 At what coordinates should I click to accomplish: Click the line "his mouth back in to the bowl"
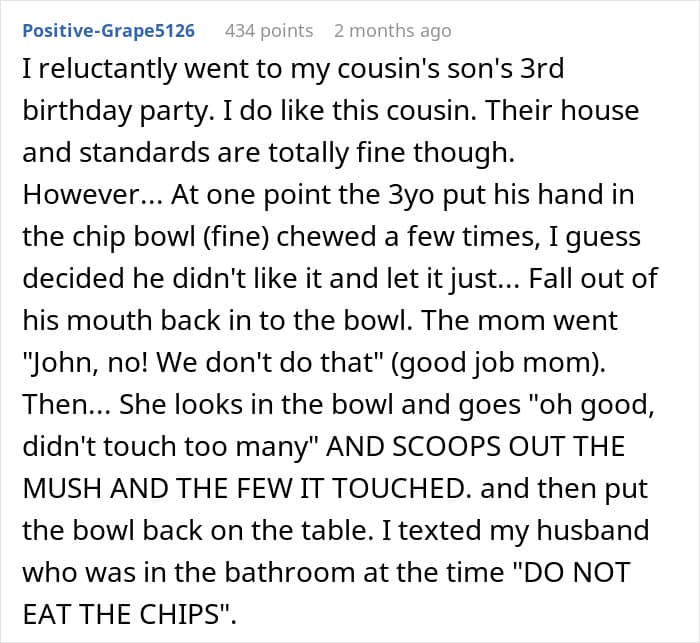pos(217,320)
